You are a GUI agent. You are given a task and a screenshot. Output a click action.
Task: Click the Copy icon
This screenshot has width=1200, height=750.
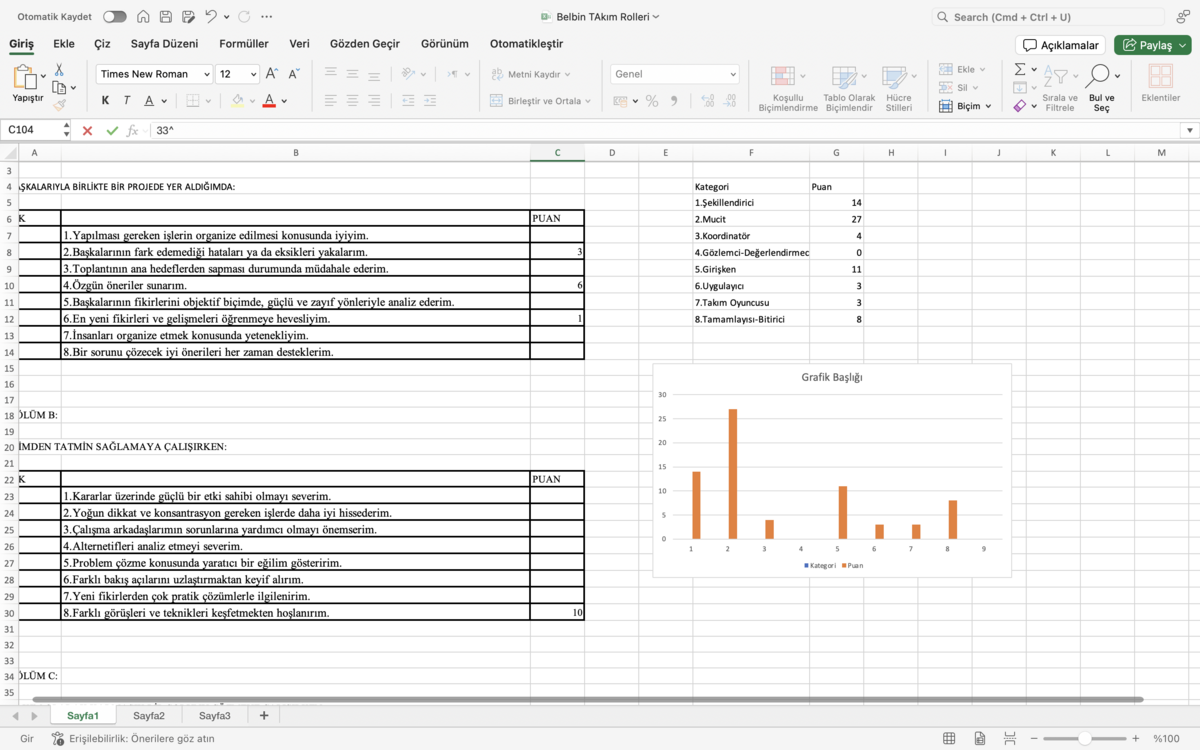[59, 87]
